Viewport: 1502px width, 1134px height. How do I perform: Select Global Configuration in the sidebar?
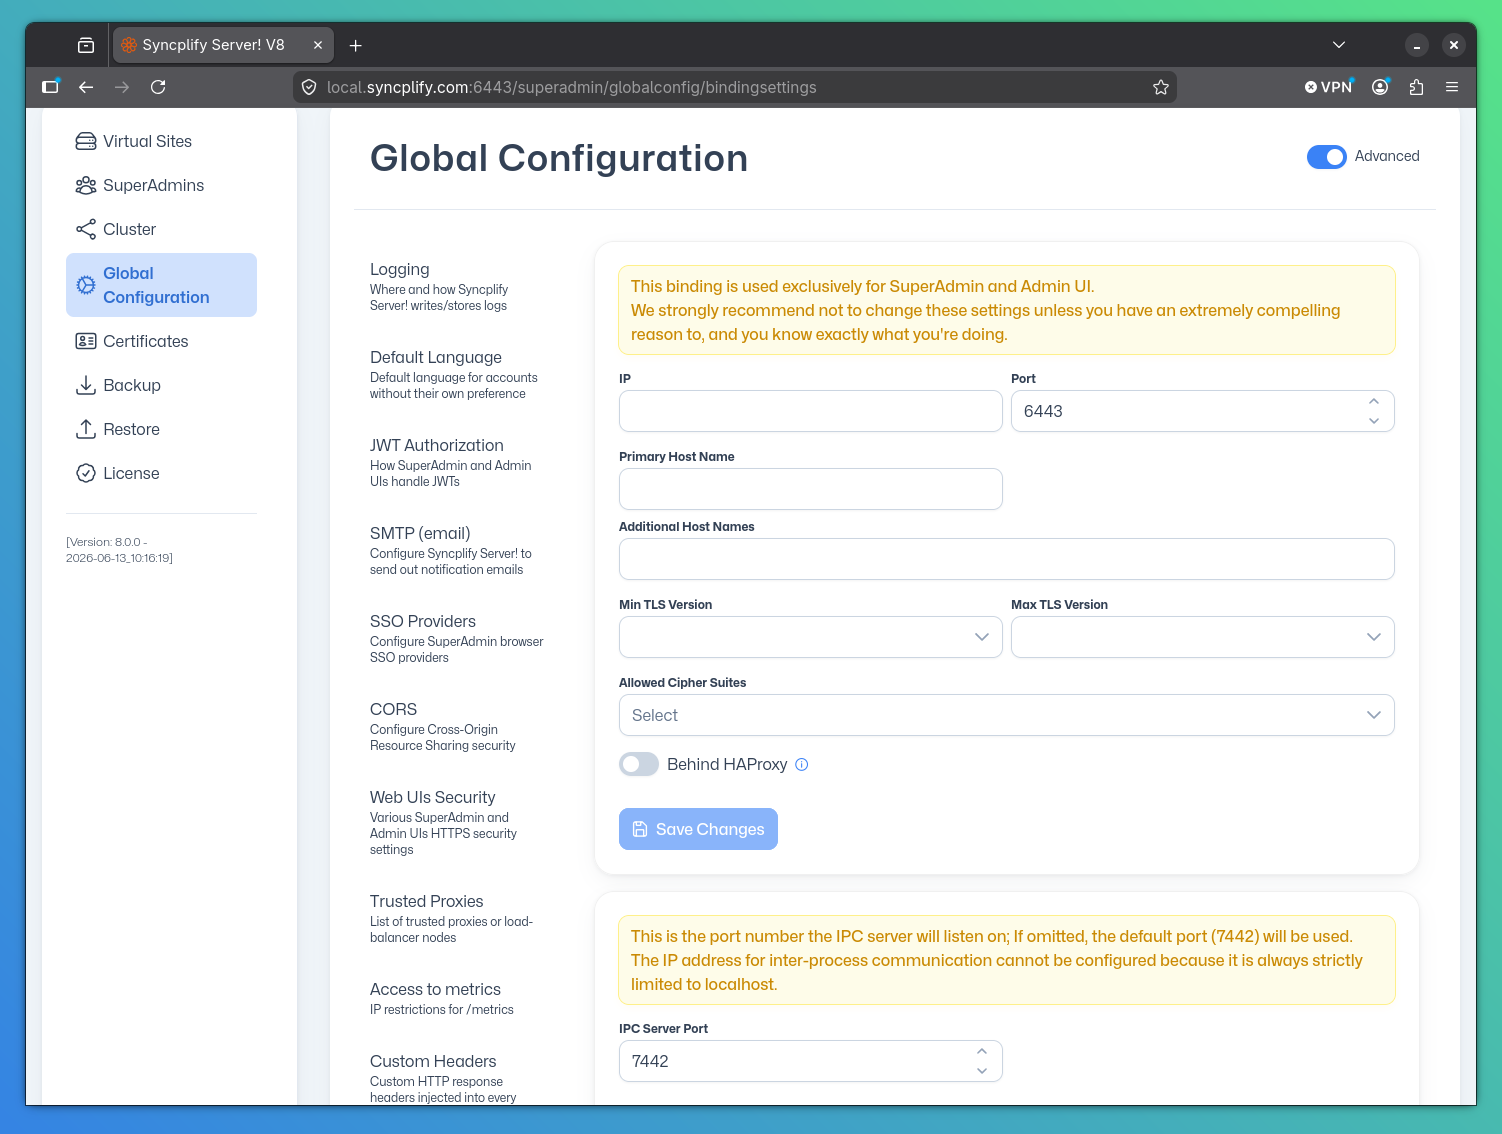pos(161,285)
